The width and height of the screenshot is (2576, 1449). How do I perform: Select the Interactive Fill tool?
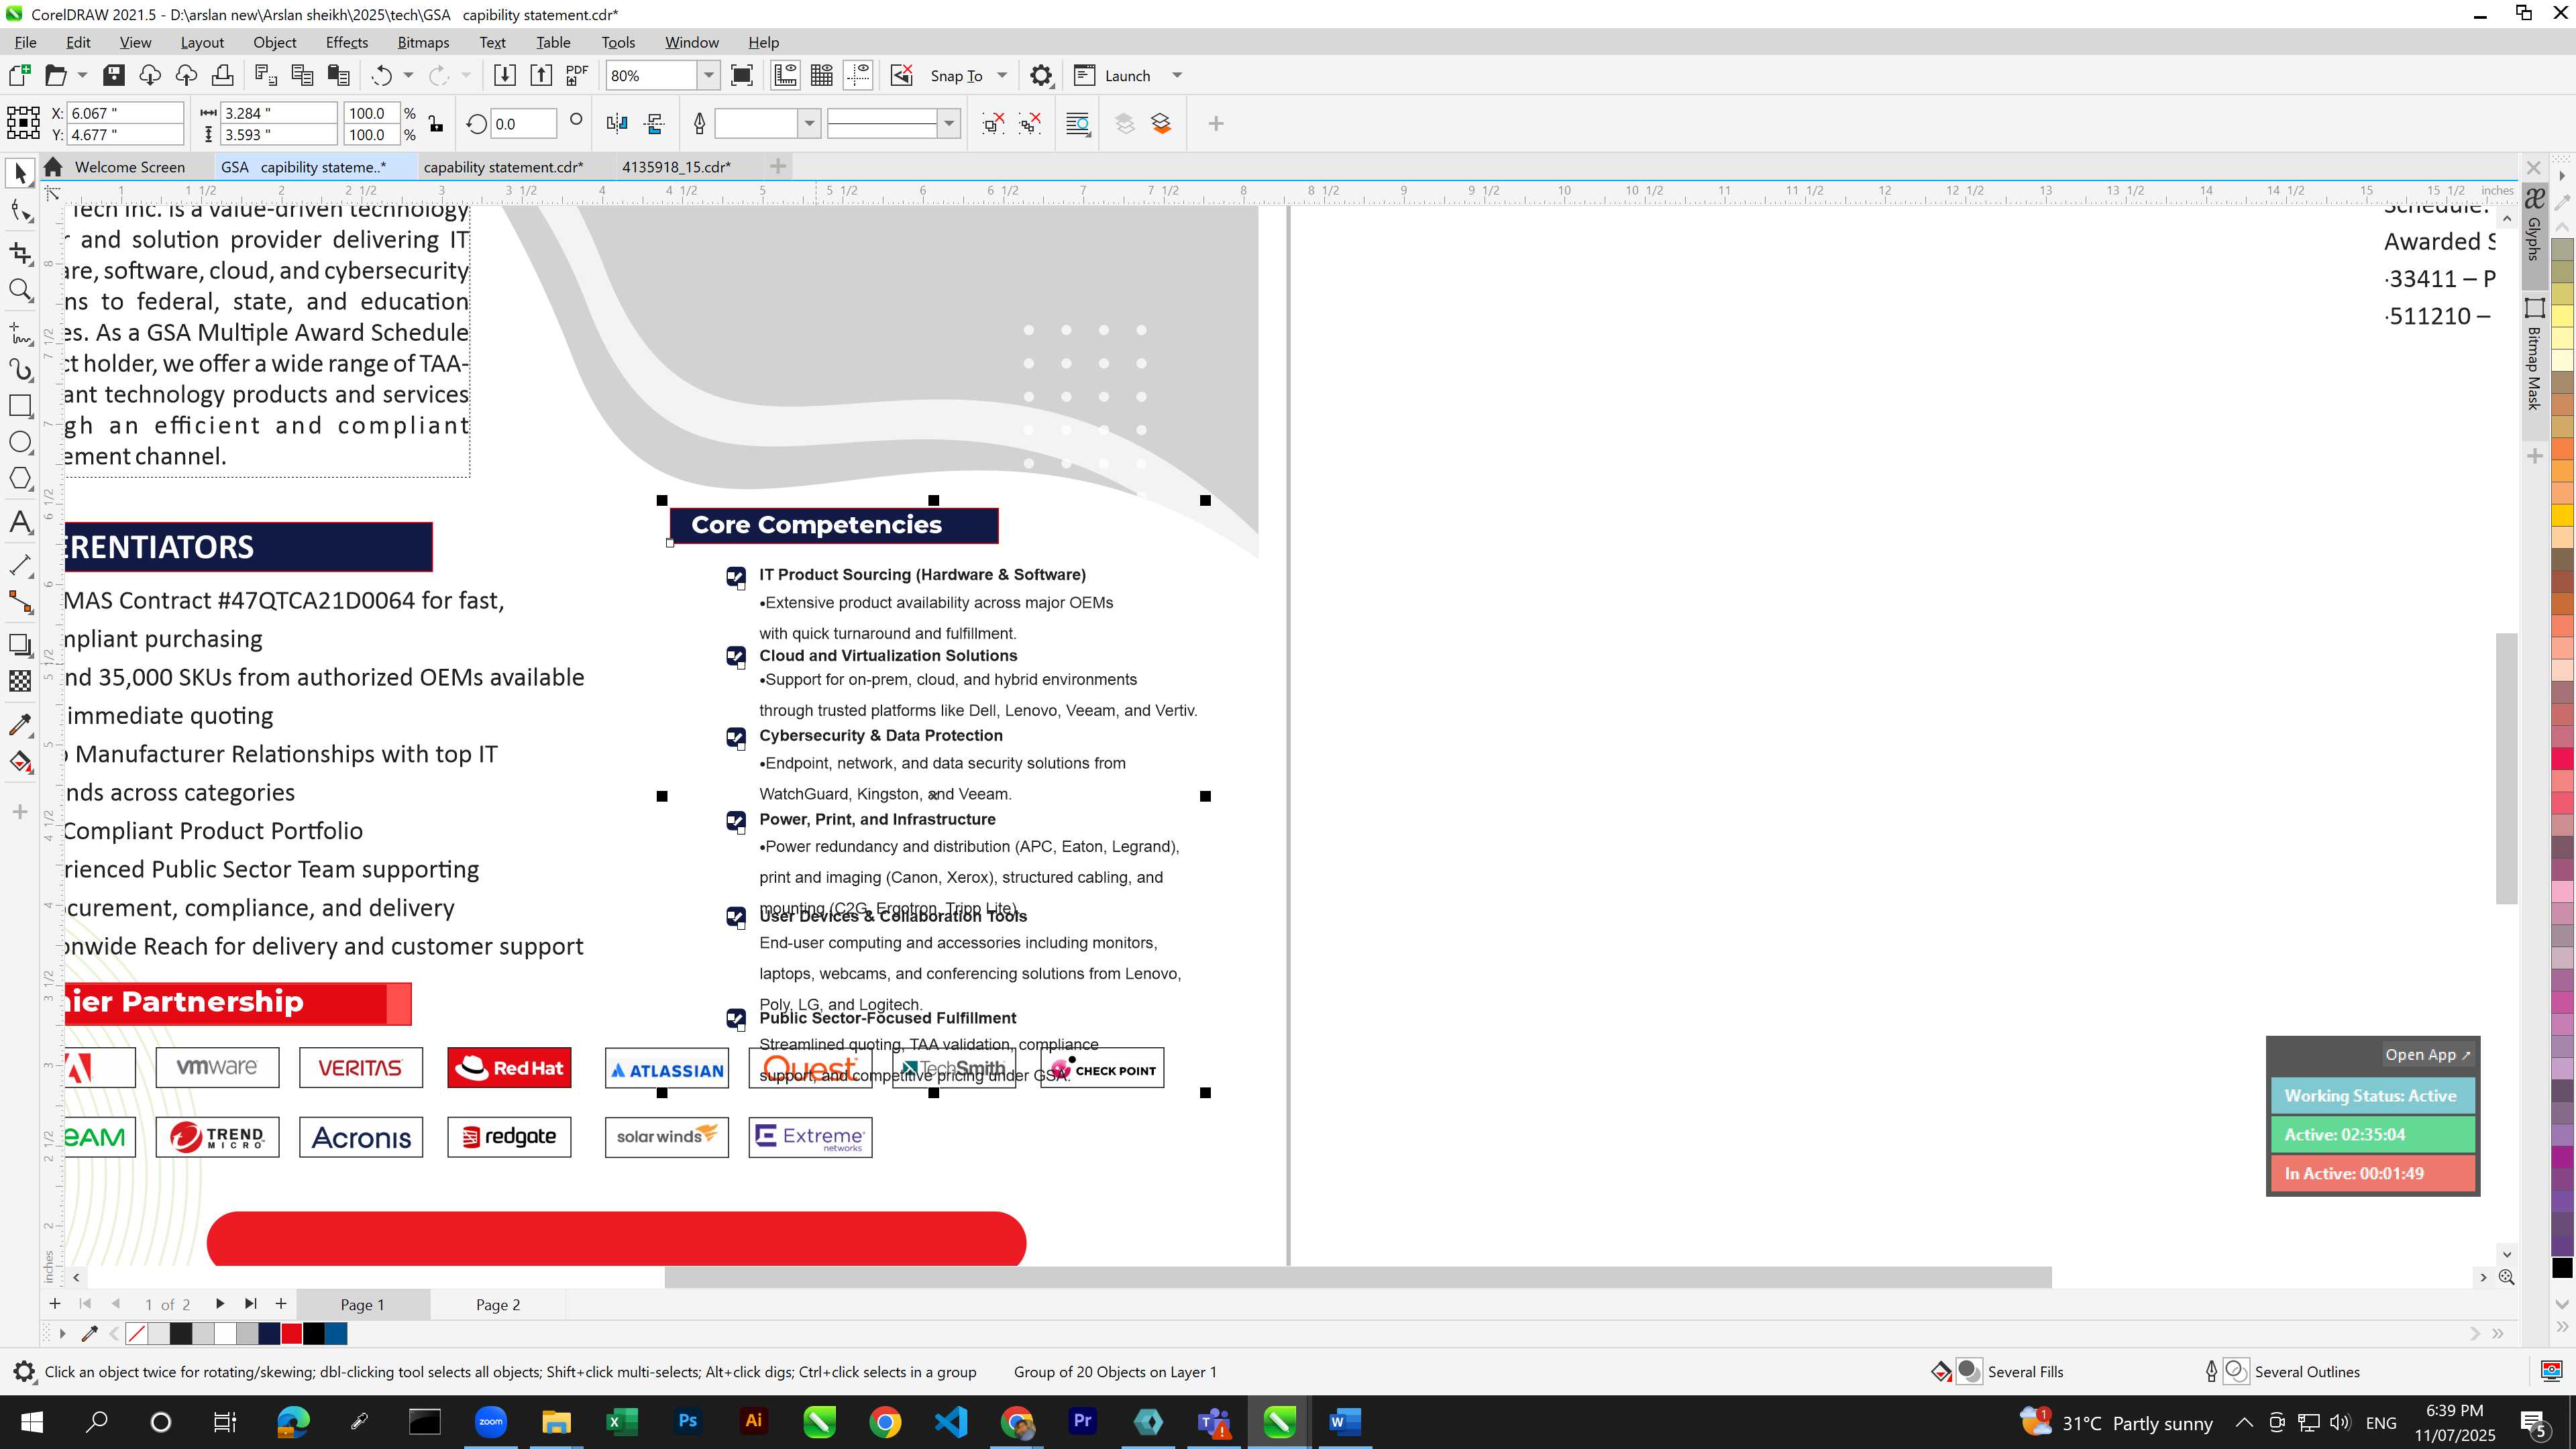(x=20, y=762)
